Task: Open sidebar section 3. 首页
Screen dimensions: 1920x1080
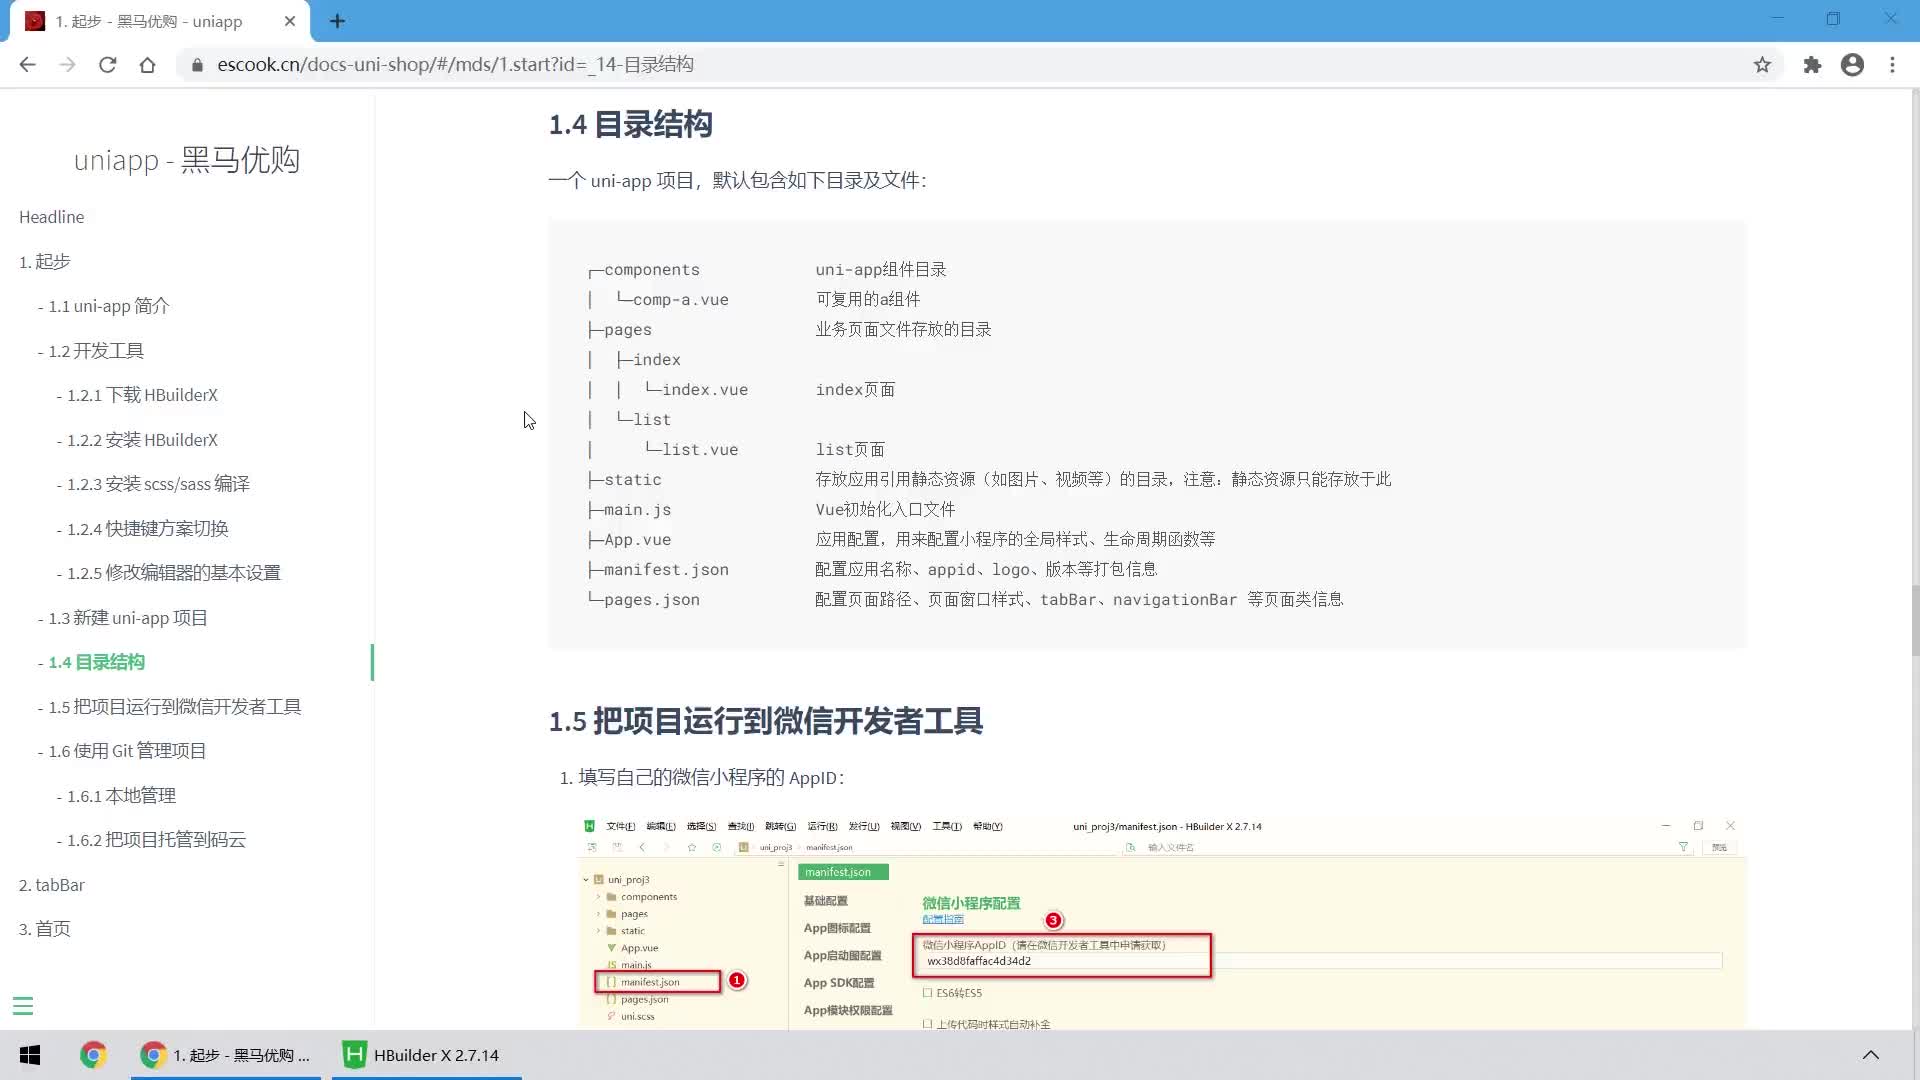Action: (45, 929)
